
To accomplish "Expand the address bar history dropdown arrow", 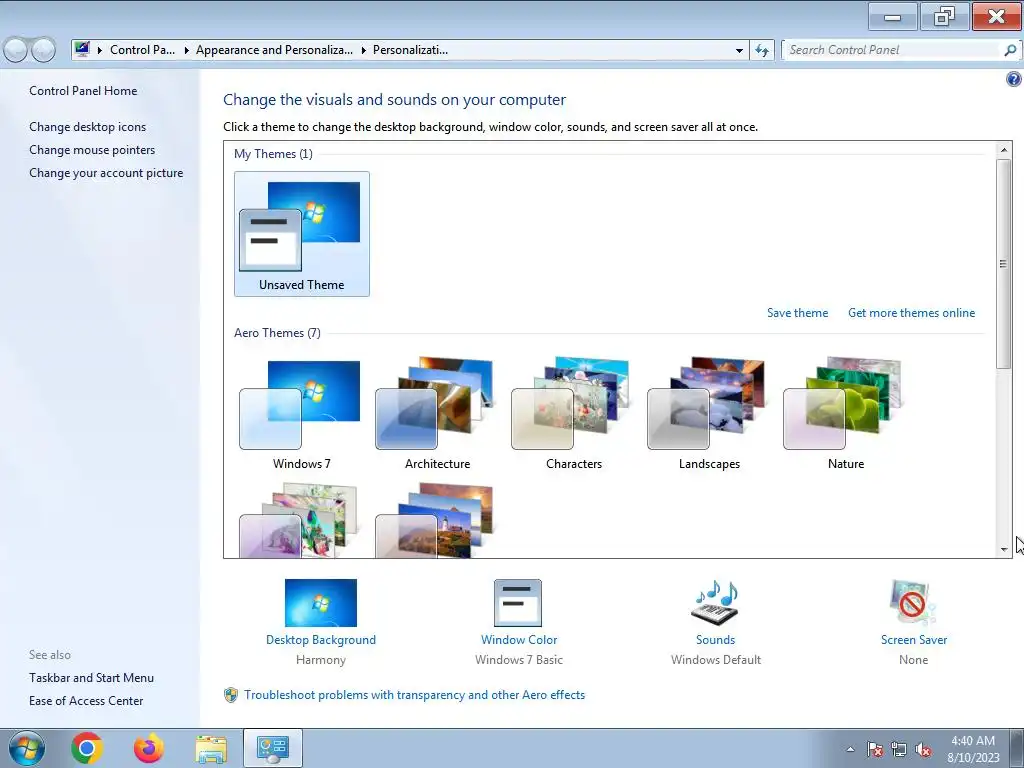I will (x=739, y=50).
